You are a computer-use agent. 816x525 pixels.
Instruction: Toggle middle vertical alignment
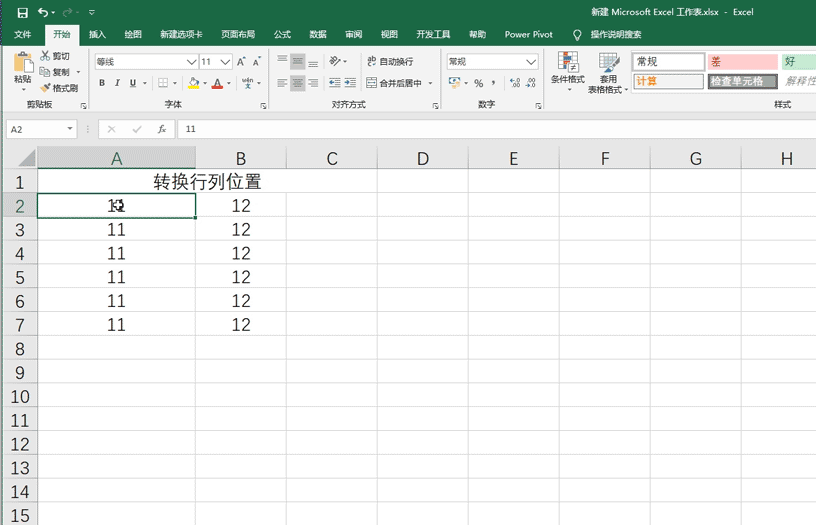(x=298, y=61)
